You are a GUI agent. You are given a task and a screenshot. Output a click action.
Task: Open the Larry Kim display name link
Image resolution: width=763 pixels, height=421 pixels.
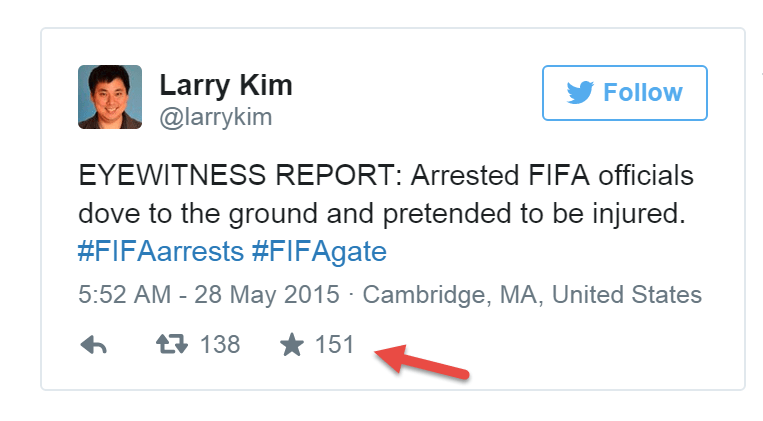tap(226, 85)
